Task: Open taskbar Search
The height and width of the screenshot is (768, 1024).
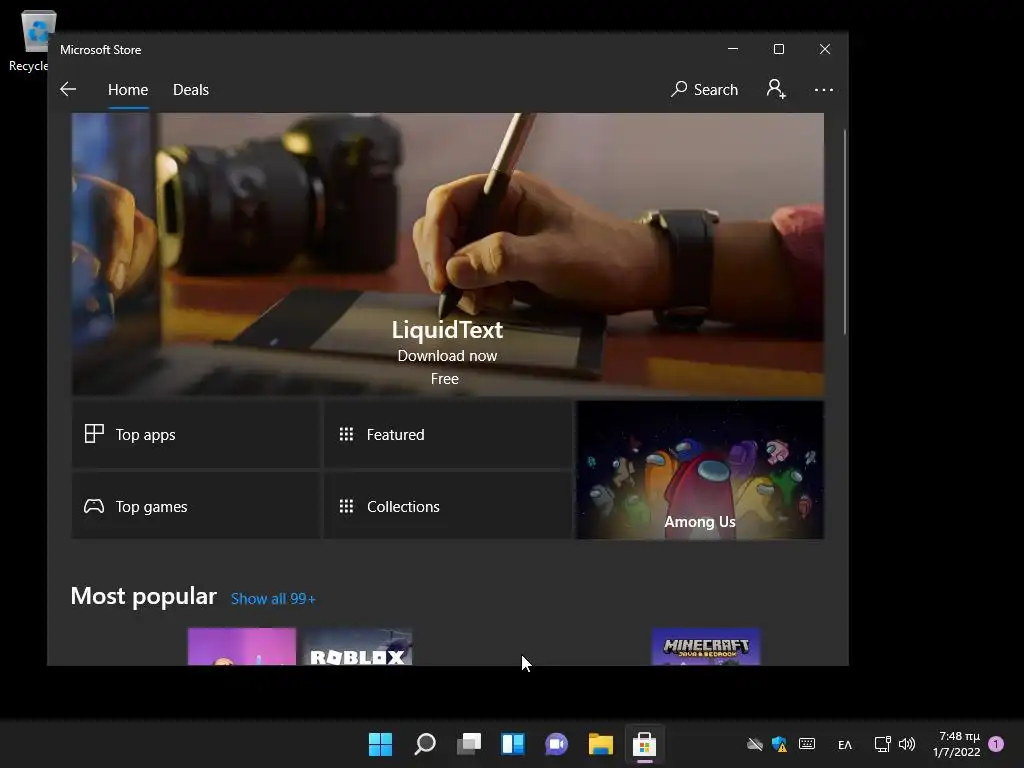Action: [424, 744]
